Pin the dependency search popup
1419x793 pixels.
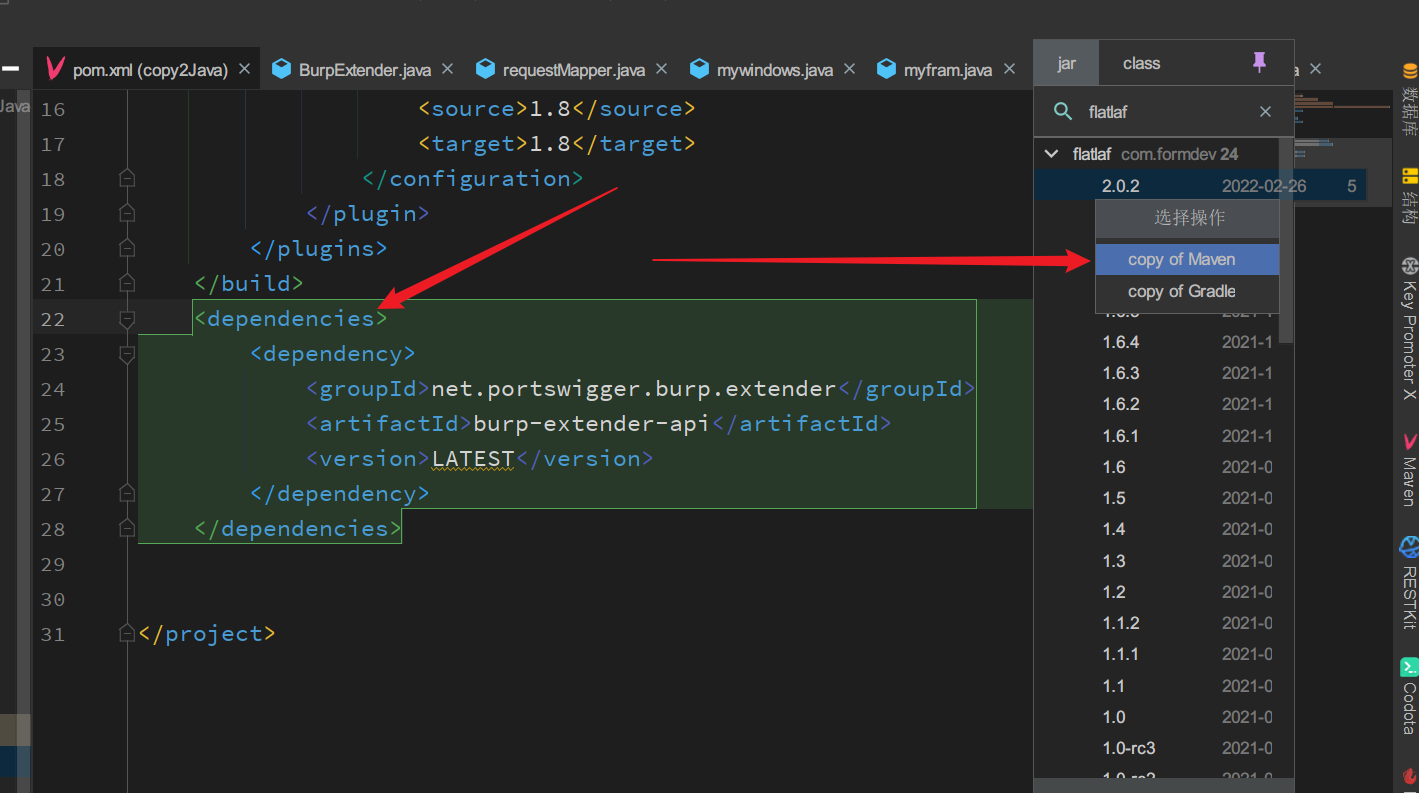(1259, 63)
